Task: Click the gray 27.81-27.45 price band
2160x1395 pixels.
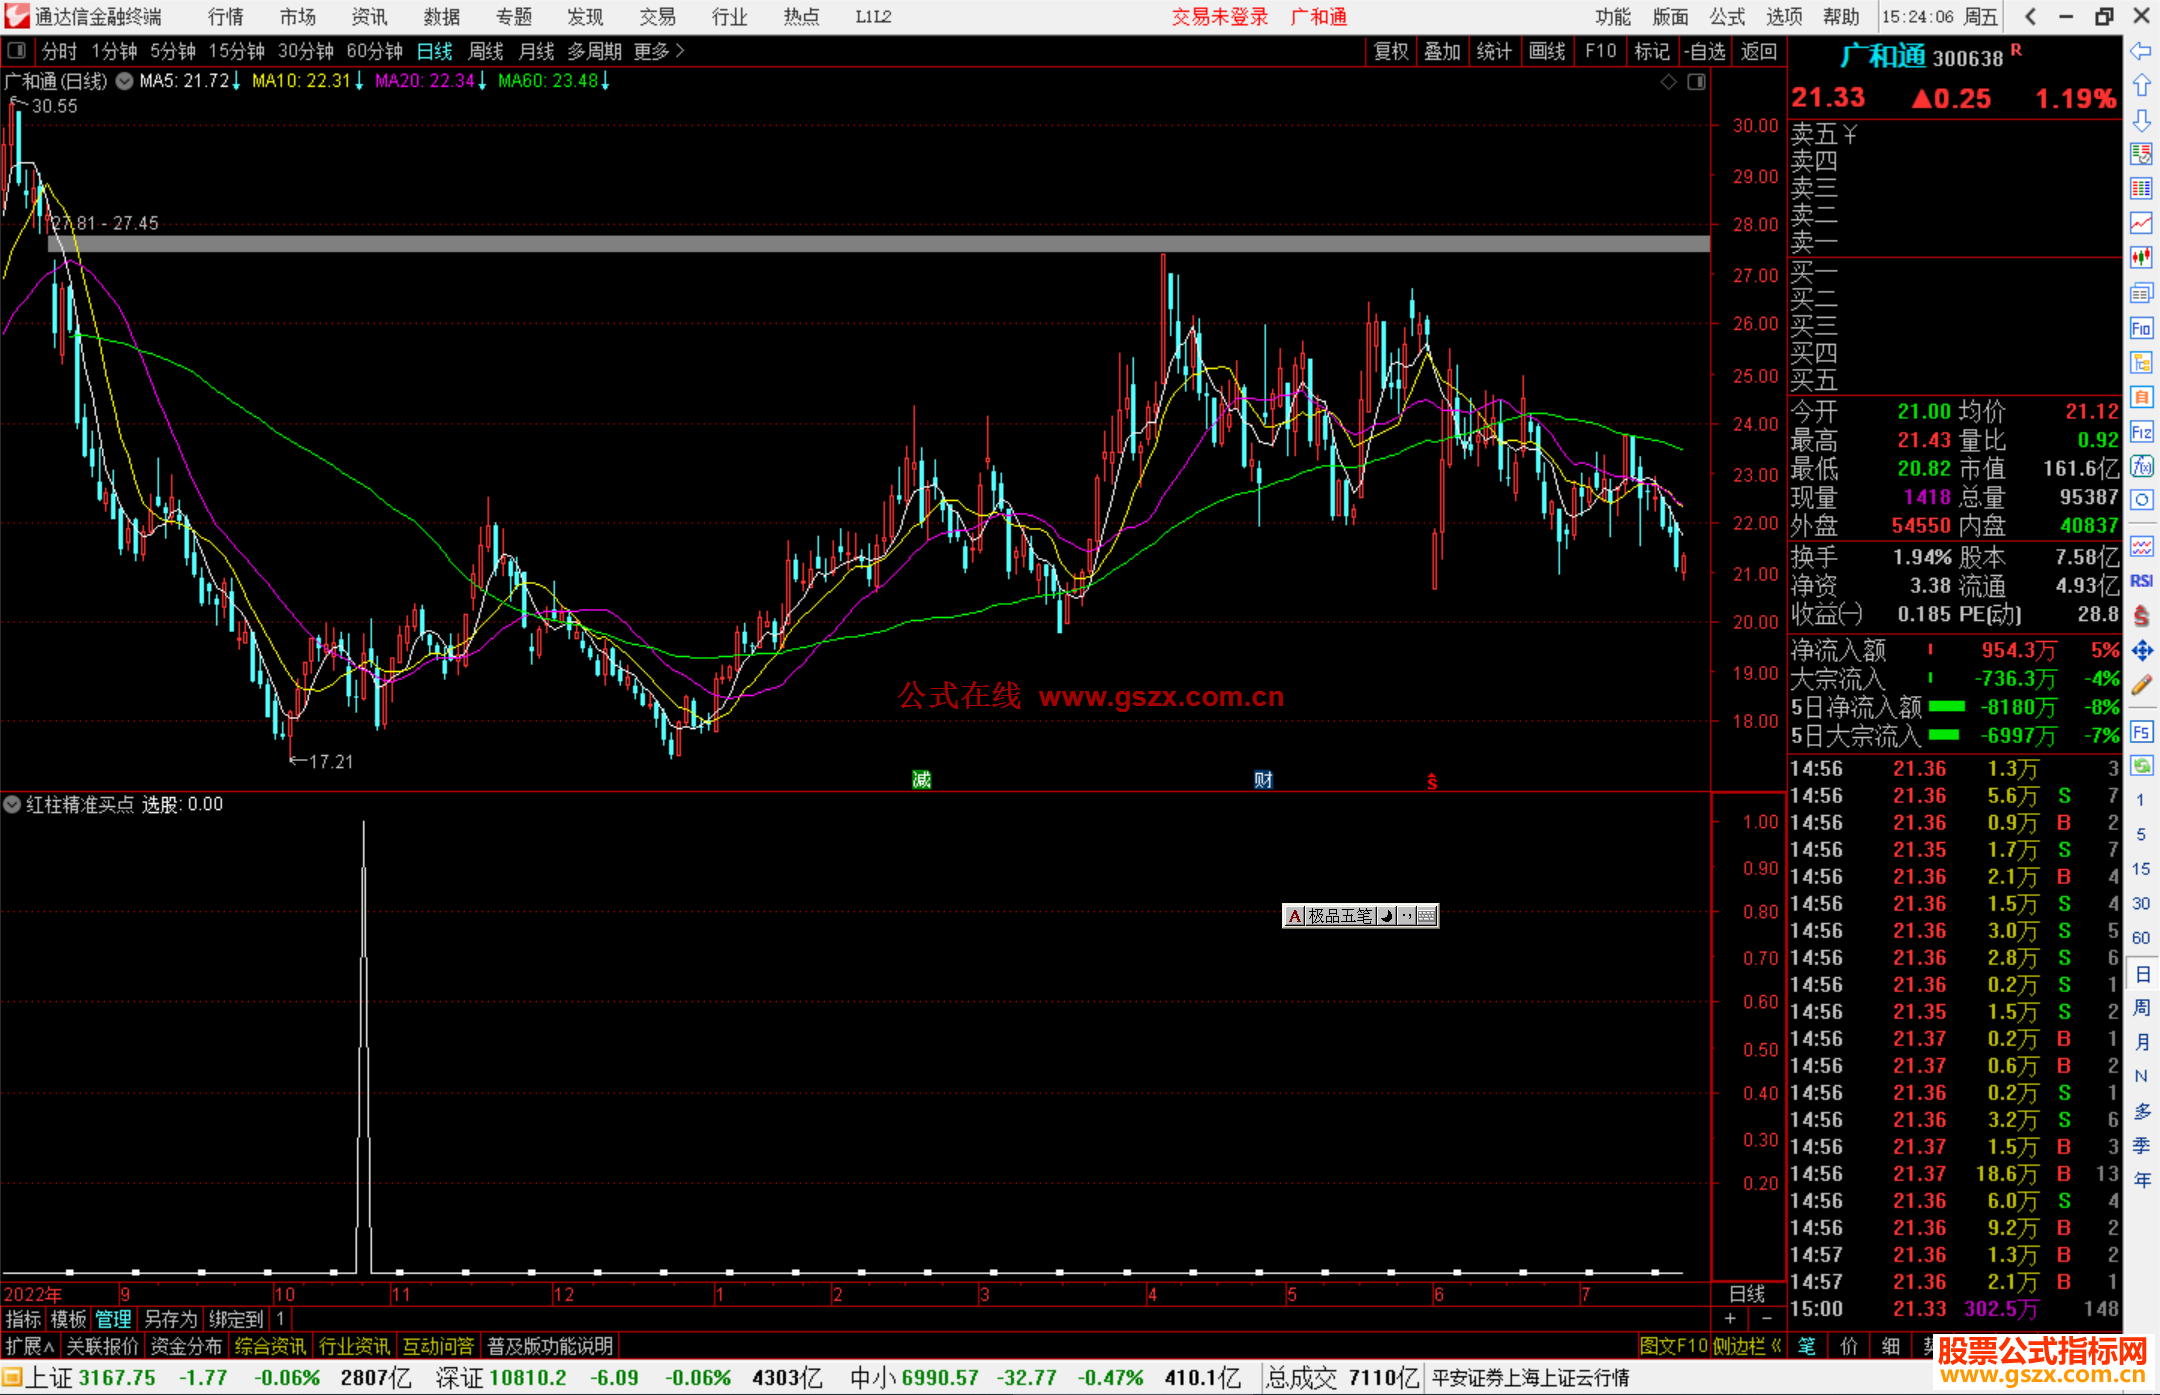Action: tap(878, 244)
